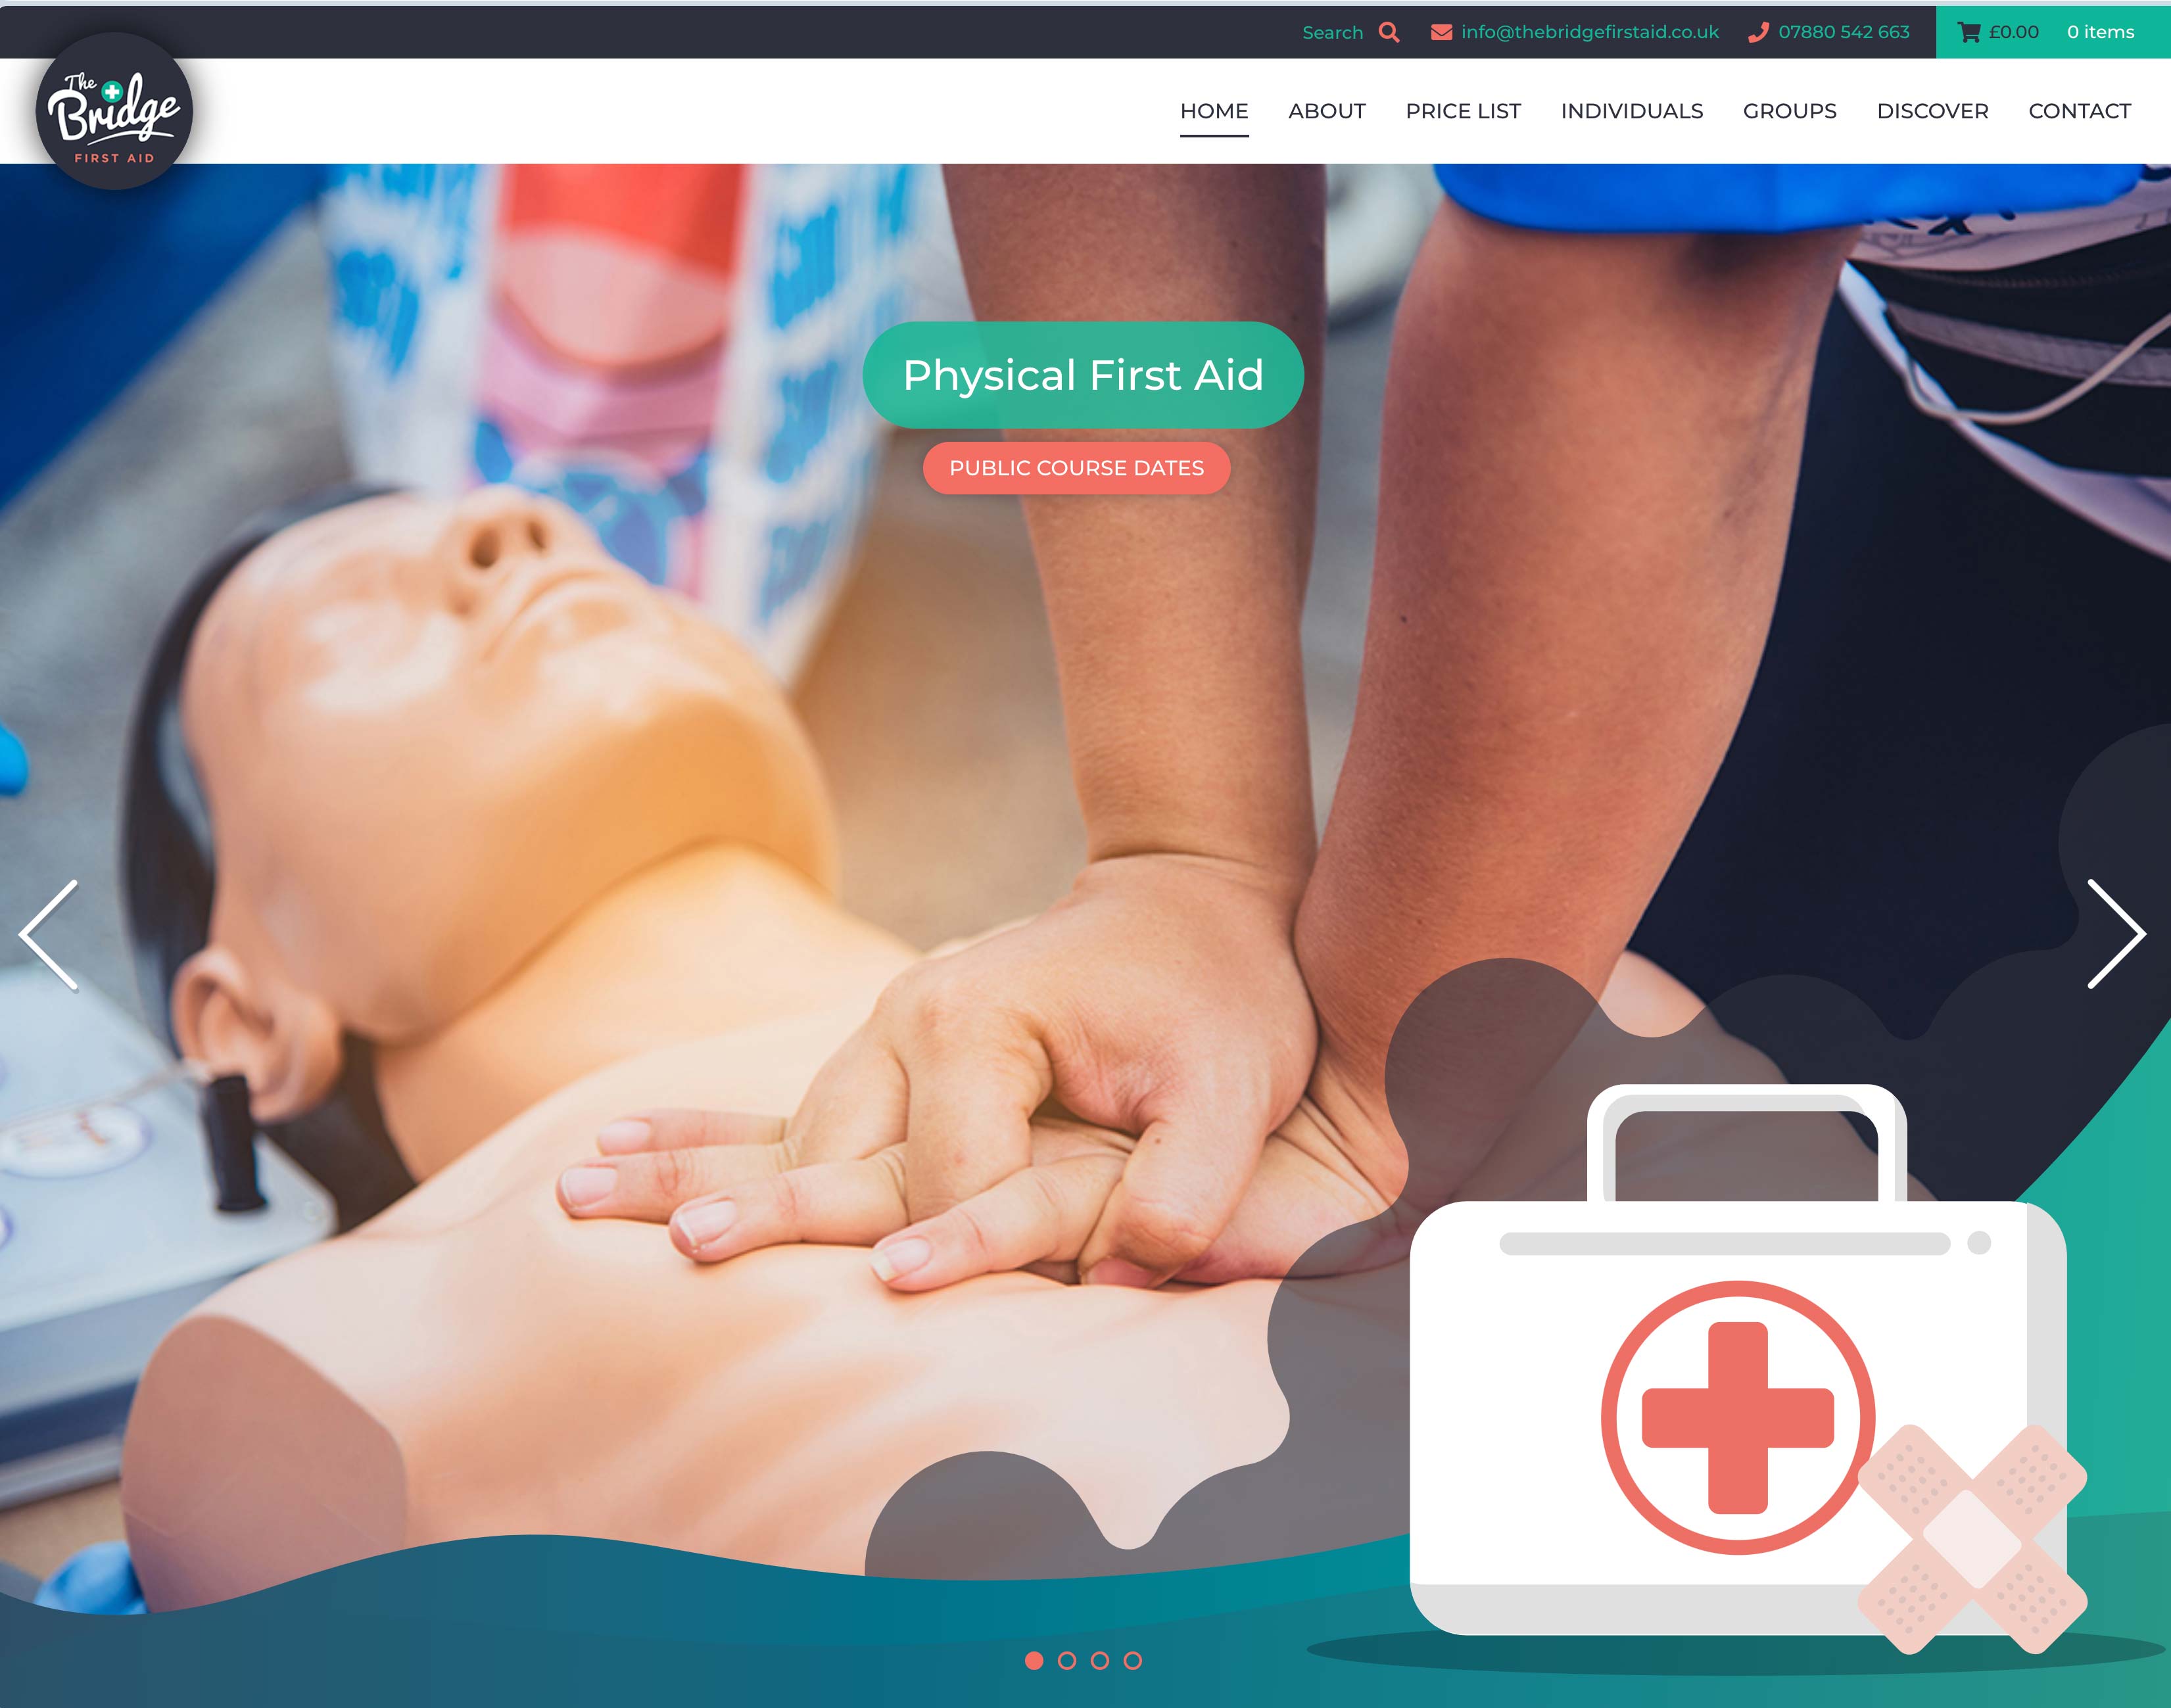Click The Bridge First Aid logo

[x=114, y=111]
